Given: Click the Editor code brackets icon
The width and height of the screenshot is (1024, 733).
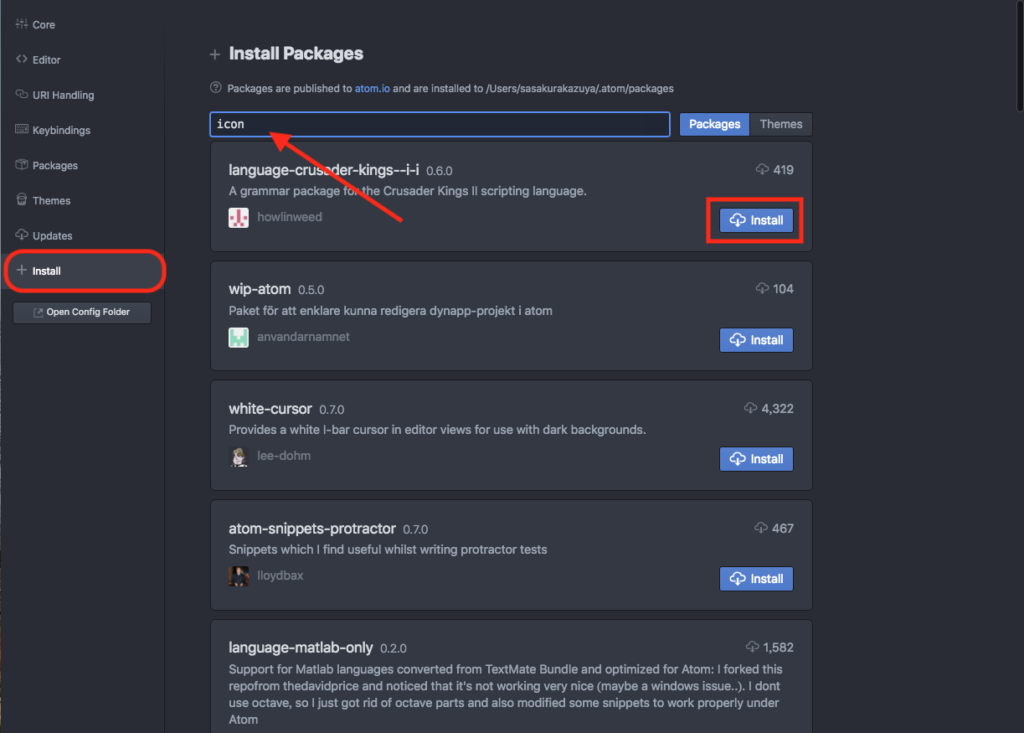Looking at the screenshot, I should click(x=22, y=59).
